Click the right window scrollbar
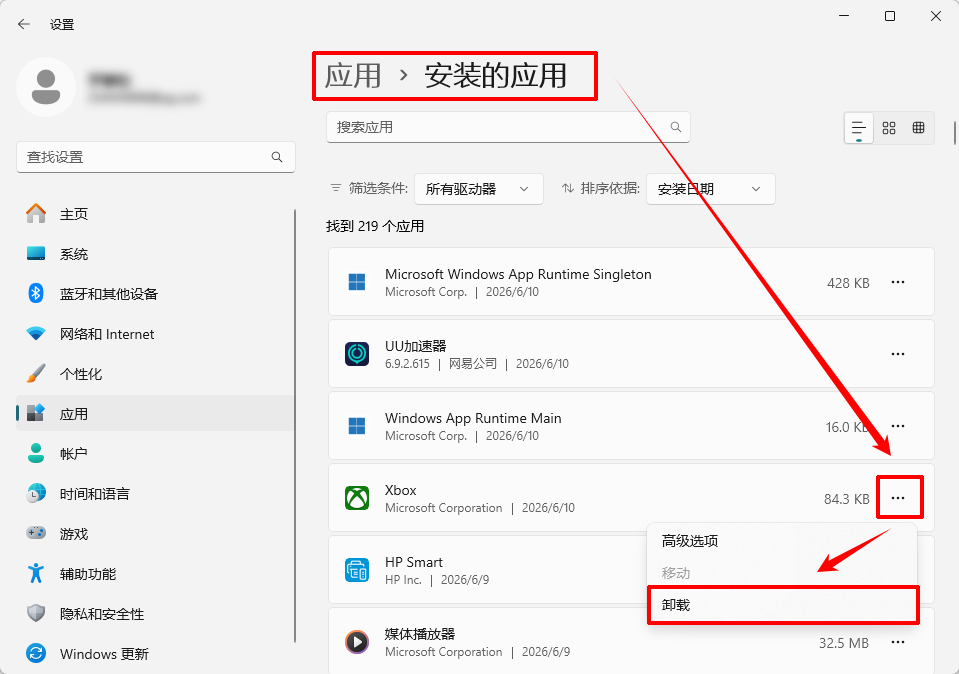Viewport: 959px width, 674px height. tap(955, 133)
